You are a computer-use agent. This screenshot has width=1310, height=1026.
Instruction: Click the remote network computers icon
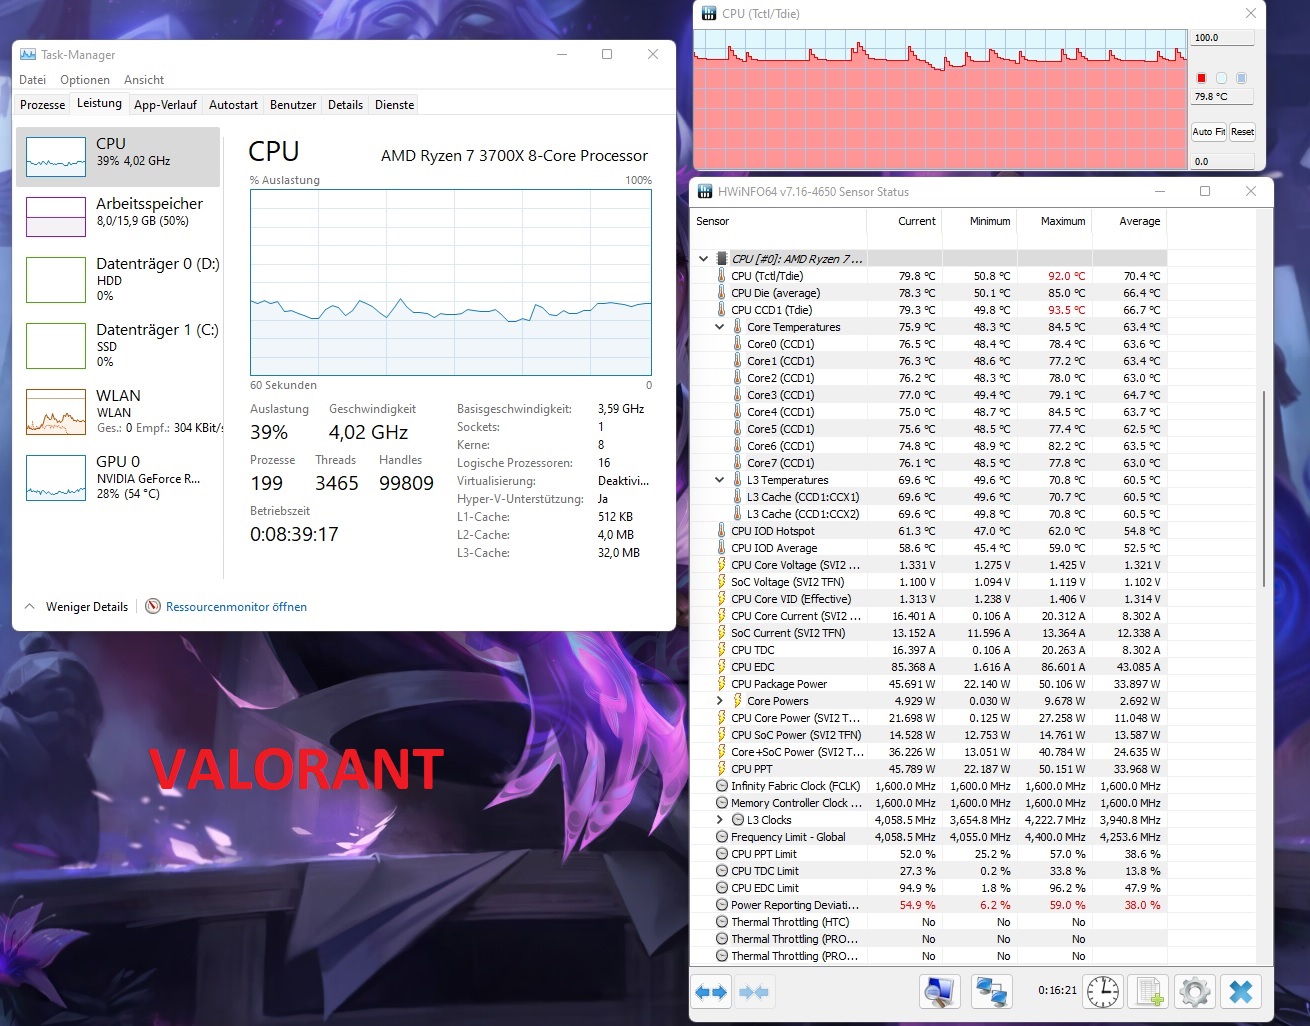991,992
